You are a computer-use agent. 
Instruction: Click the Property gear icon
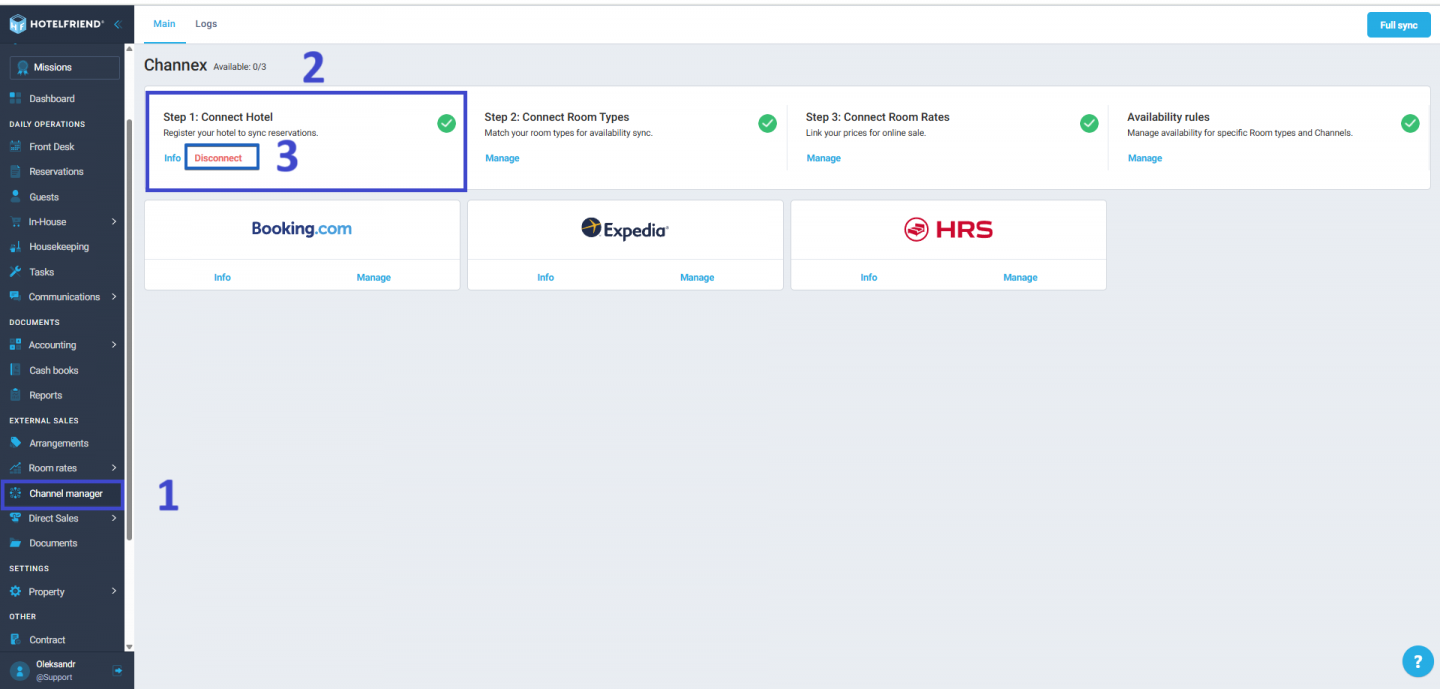15,591
